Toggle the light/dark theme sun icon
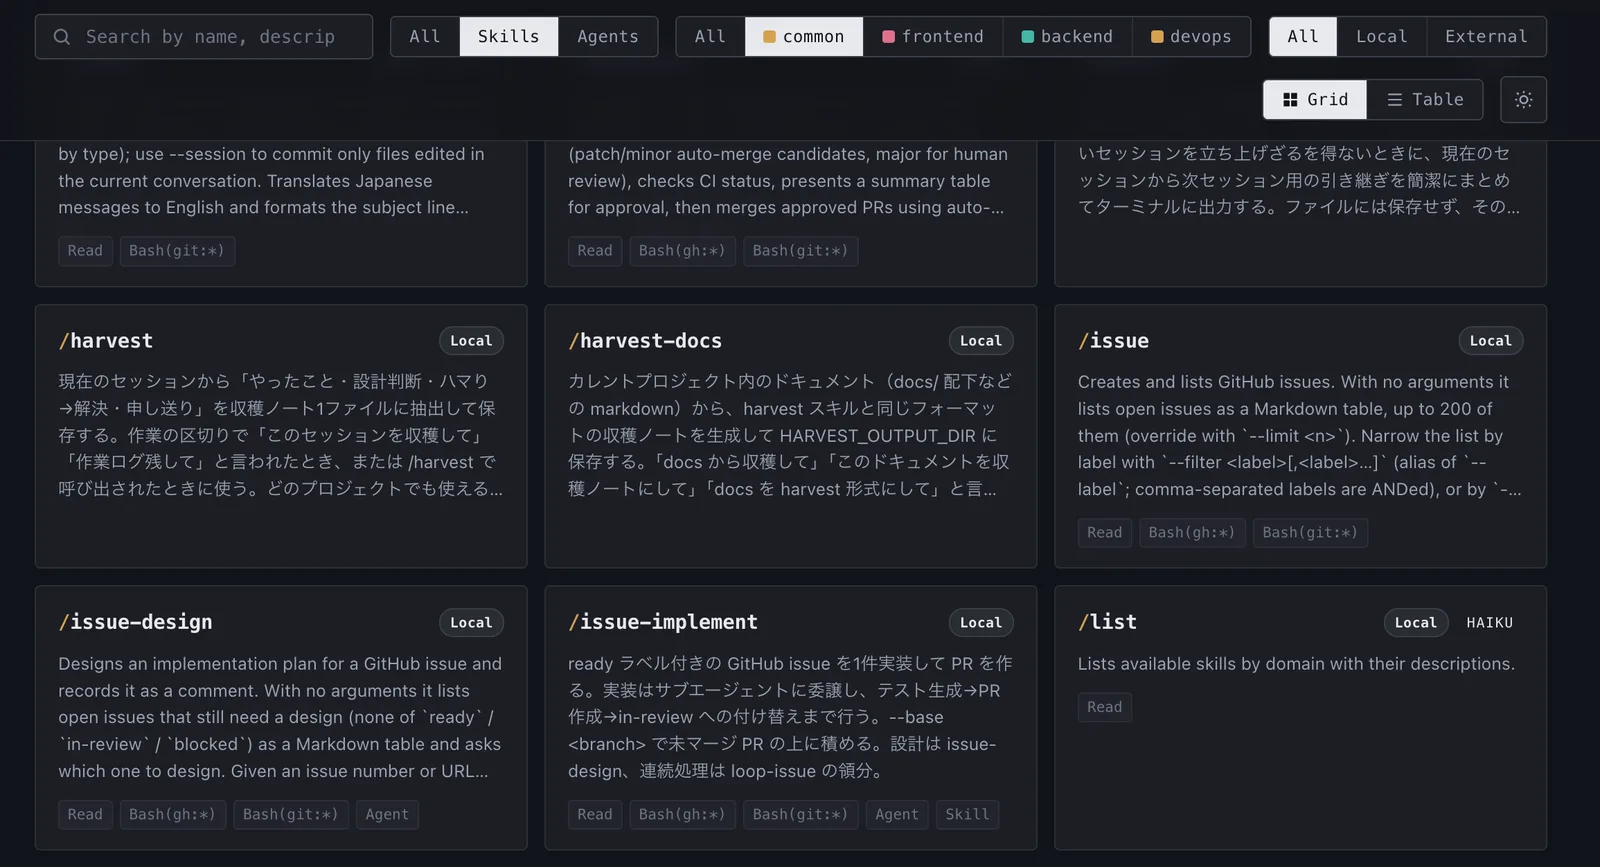 tap(1523, 100)
